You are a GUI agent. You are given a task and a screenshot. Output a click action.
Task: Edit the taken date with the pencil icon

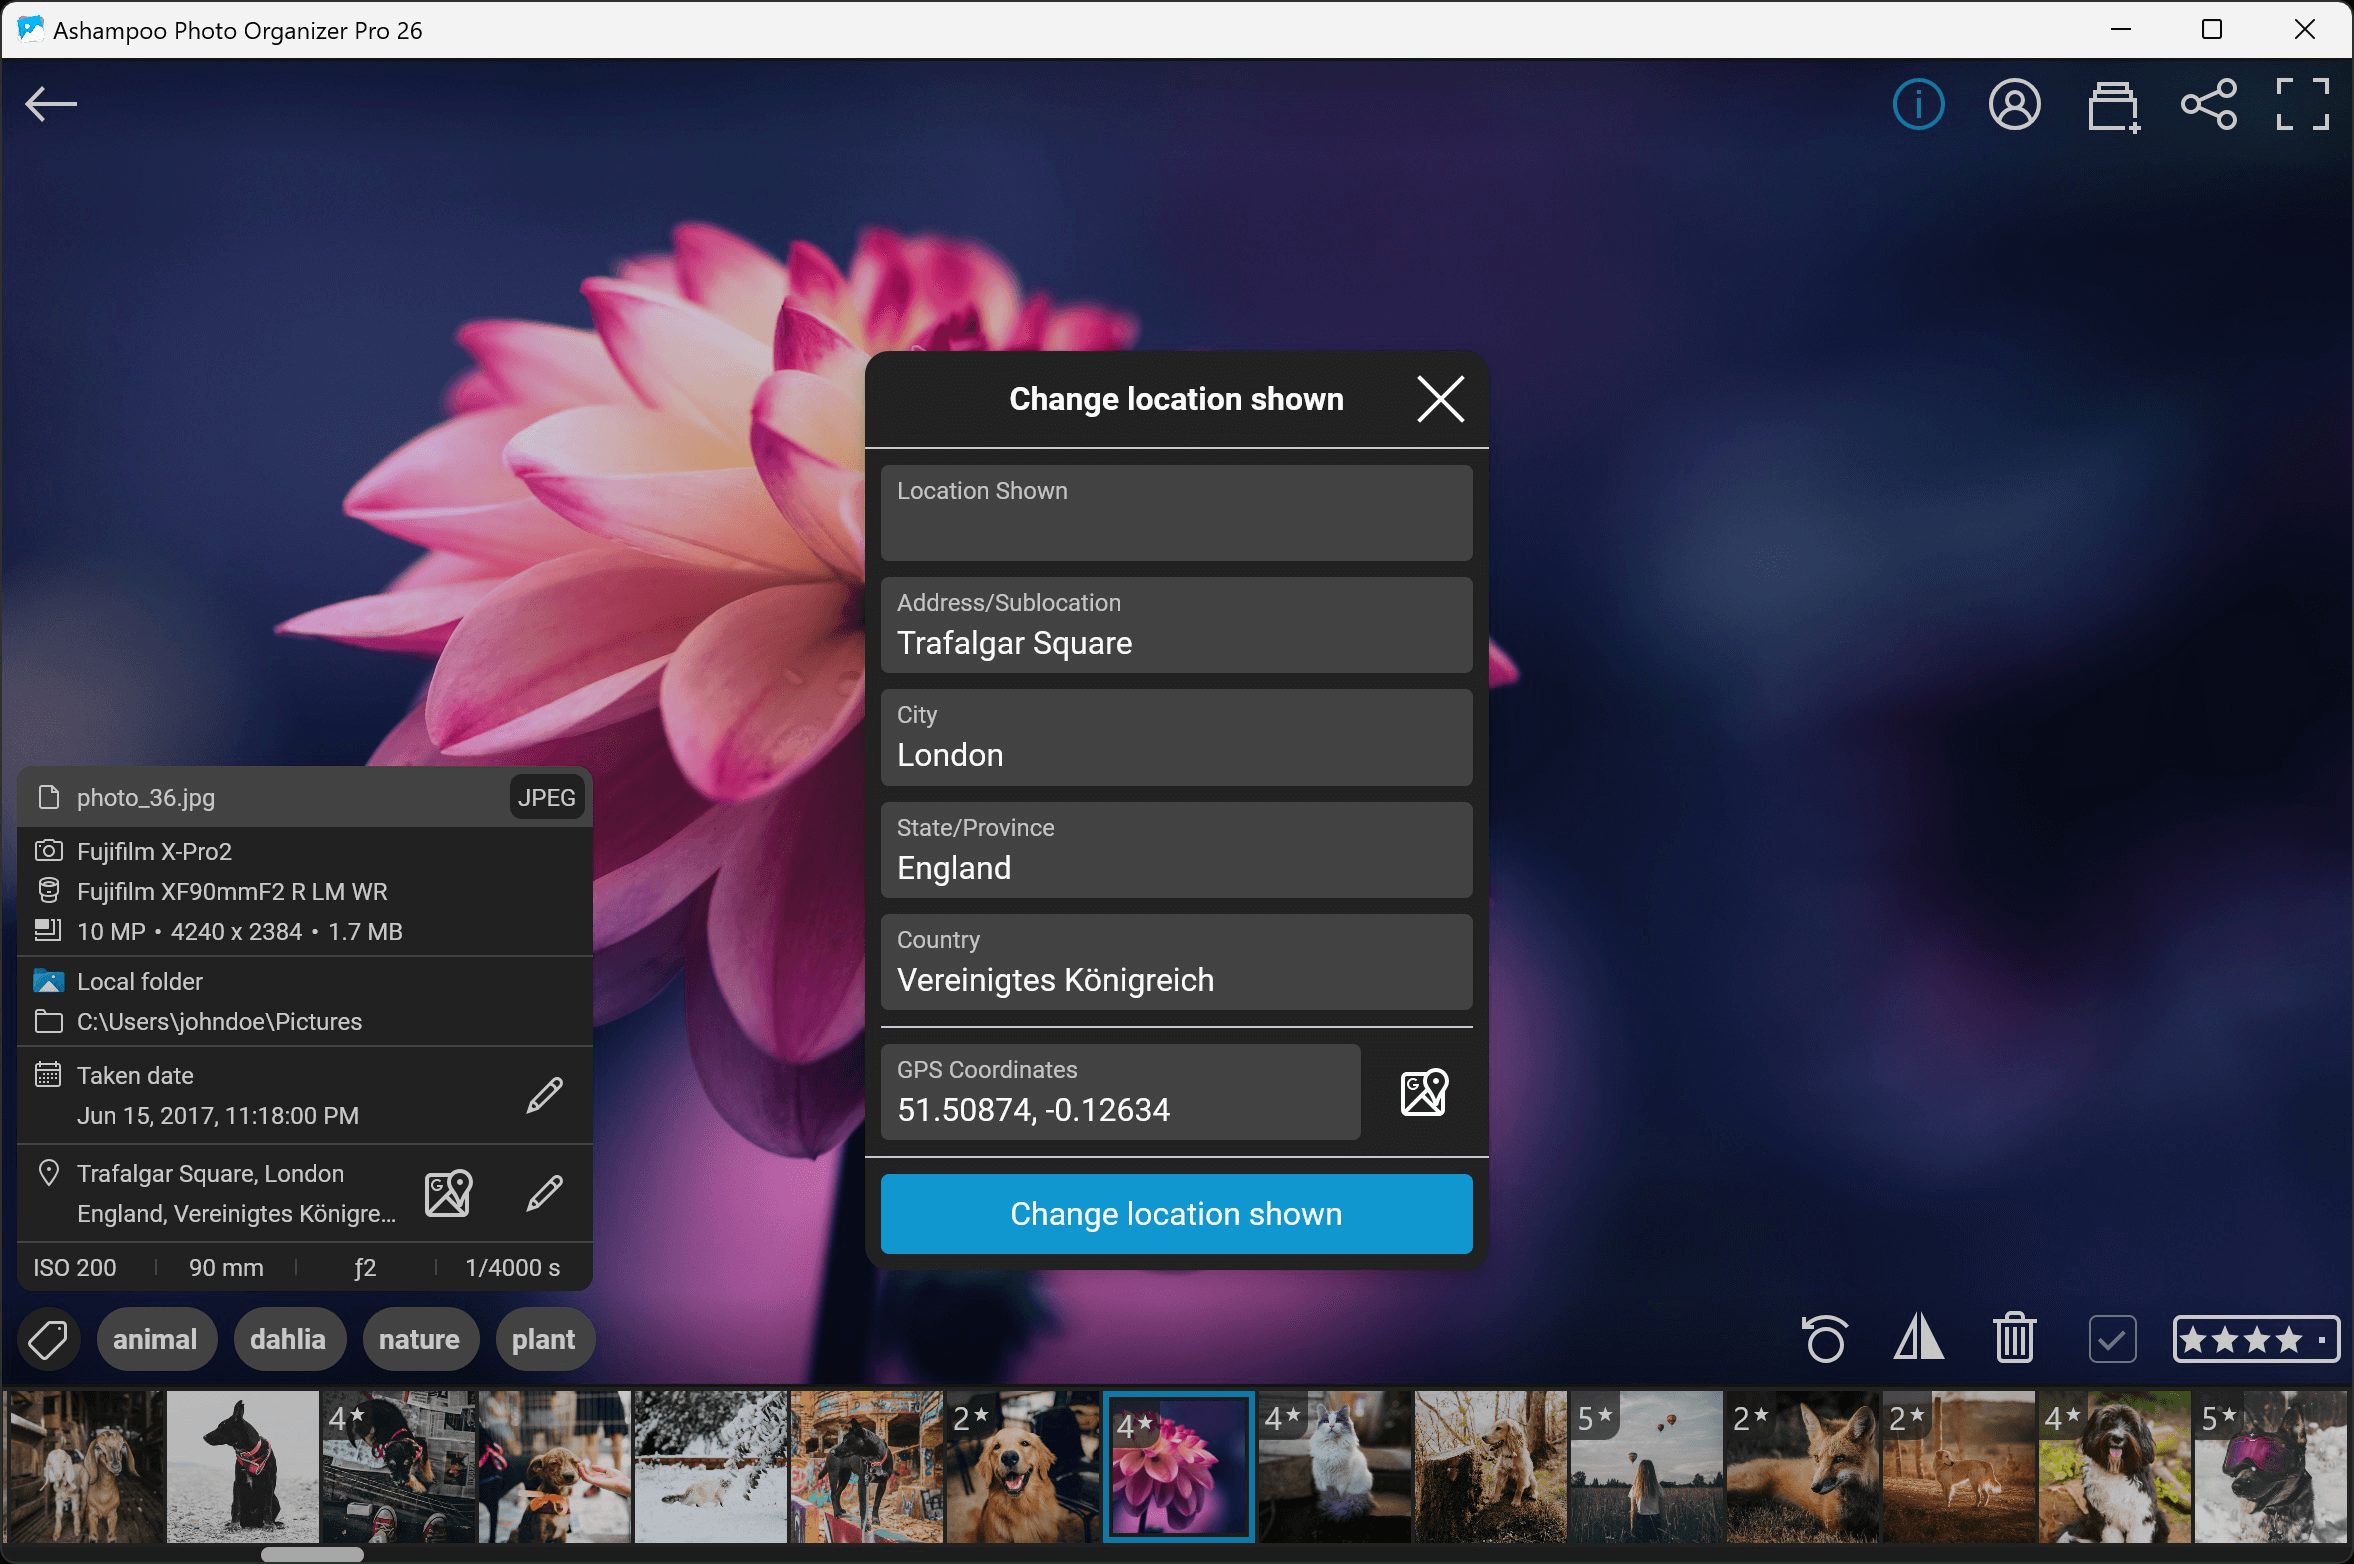point(543,1095)
